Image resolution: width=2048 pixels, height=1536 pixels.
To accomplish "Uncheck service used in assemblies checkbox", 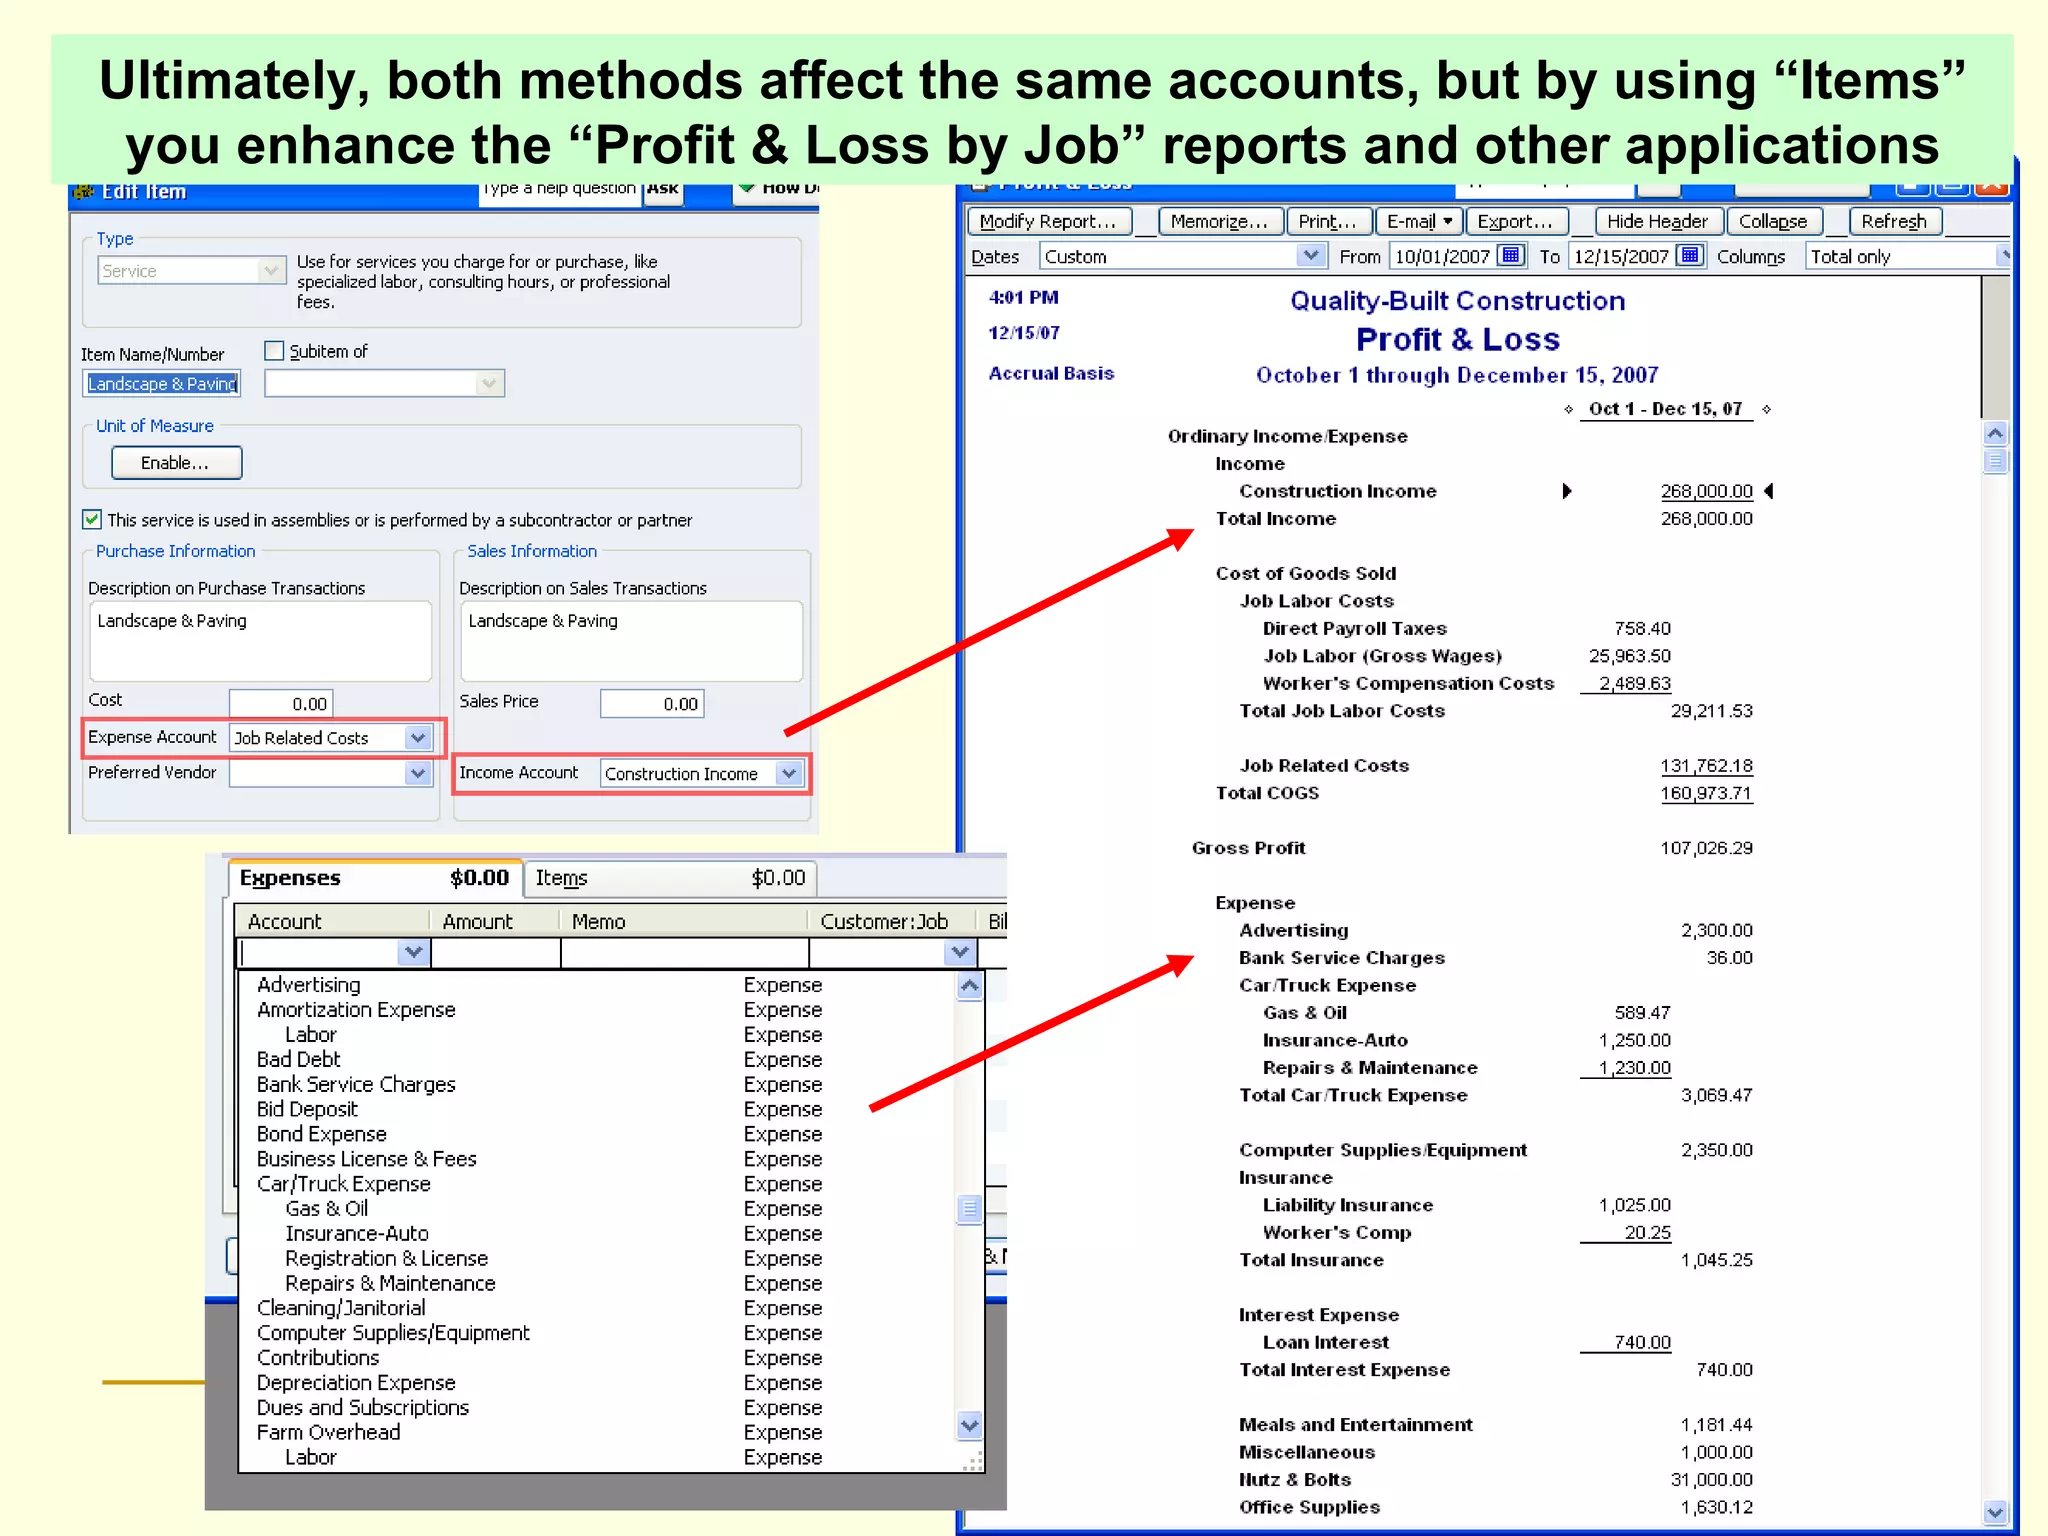I will (92, 519).
